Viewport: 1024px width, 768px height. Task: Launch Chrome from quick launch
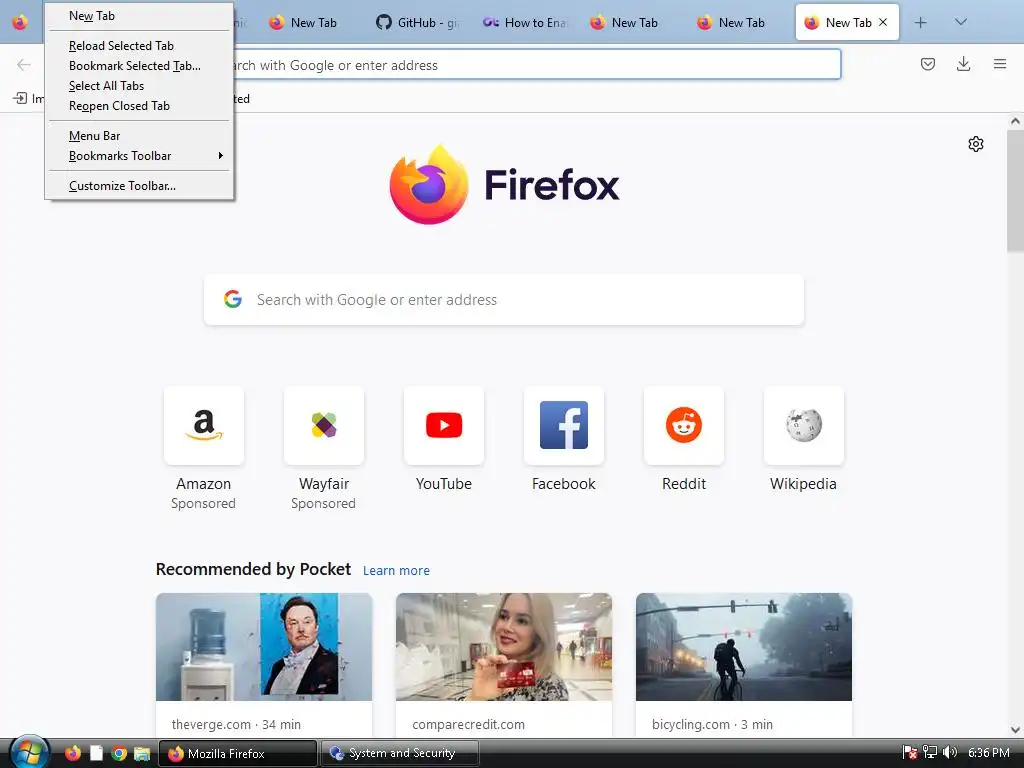tap(119, 754)
